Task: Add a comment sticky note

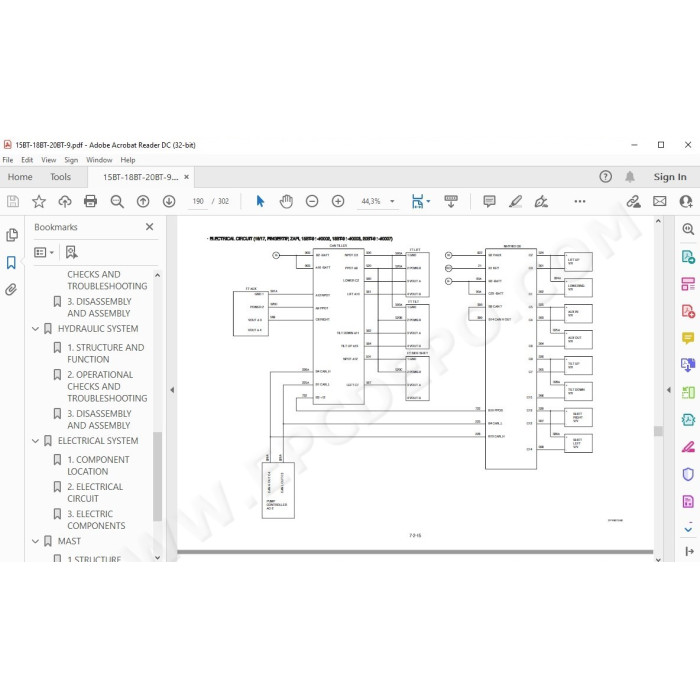Action: tap(489, 201)
